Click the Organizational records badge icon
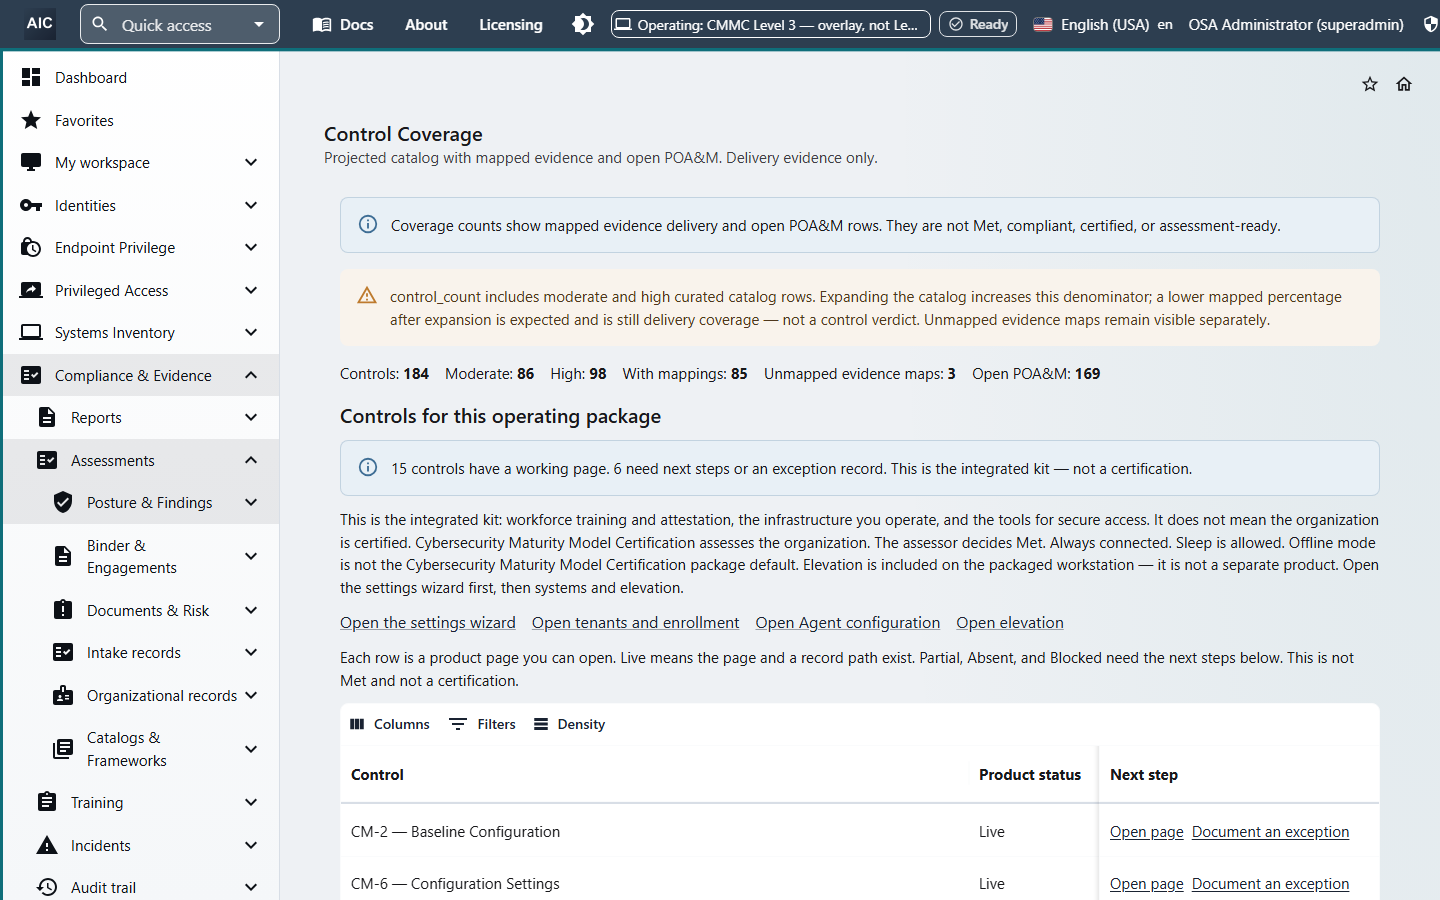This screenshot has width=1440, height=900. (x=63, y=695)
